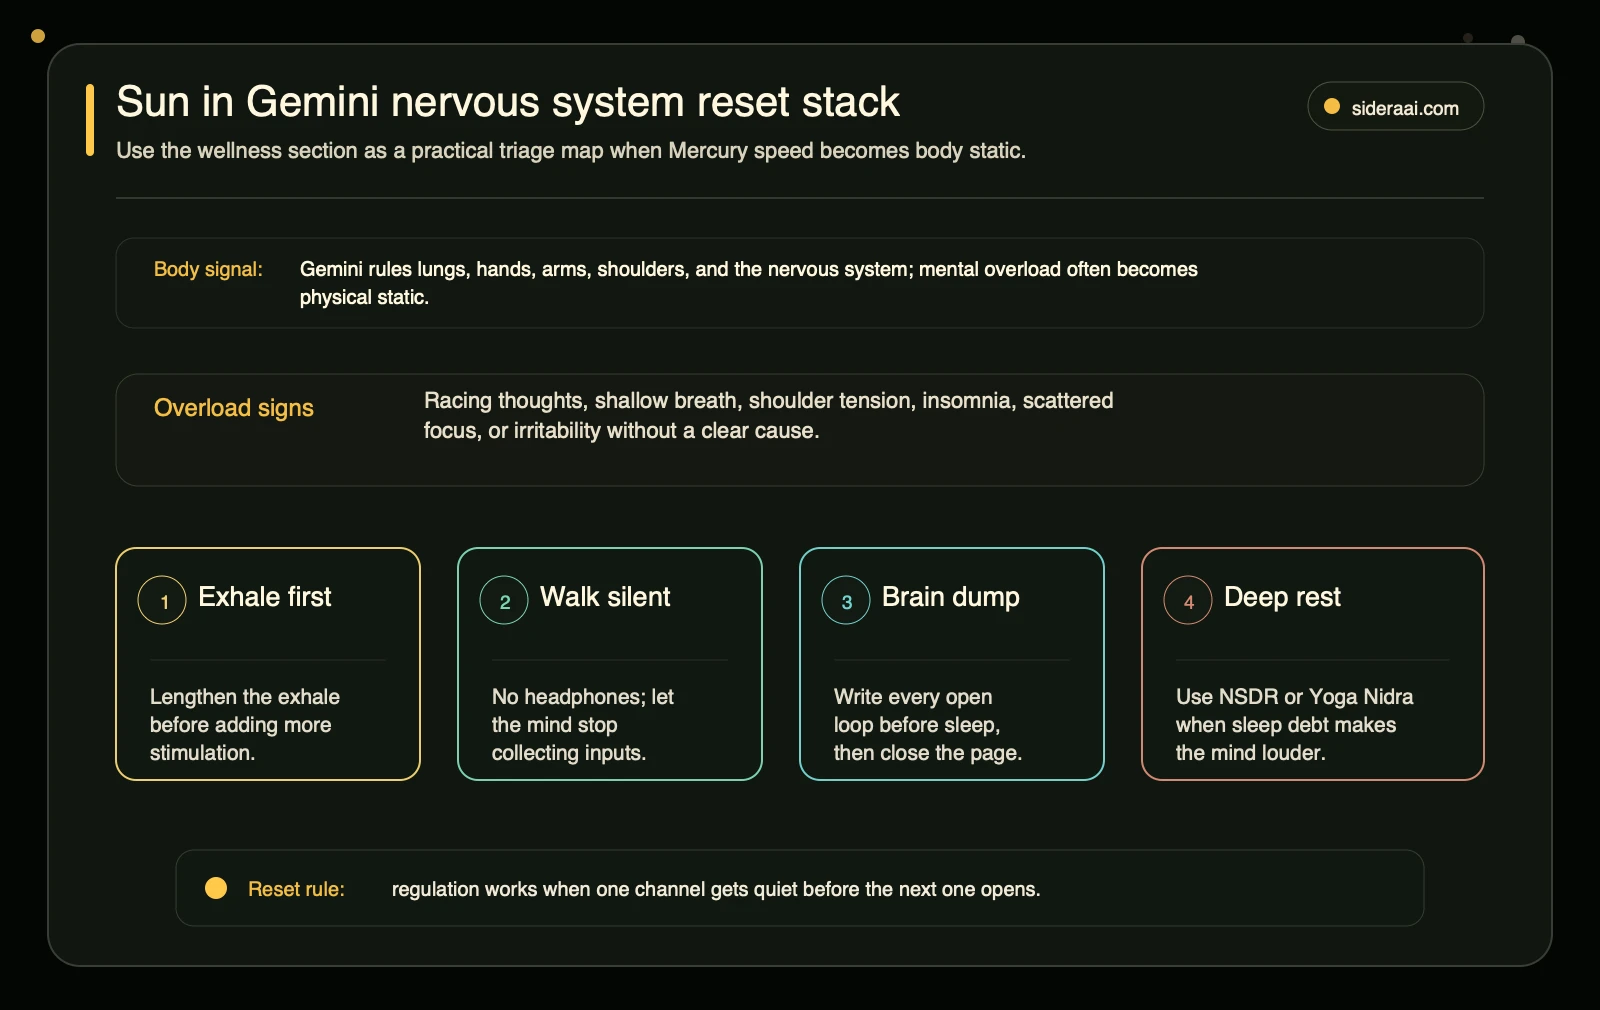This screenshot has width=1600, height=1010.
Task: Select the Deep rest card heading
Action: [1282, 597]
